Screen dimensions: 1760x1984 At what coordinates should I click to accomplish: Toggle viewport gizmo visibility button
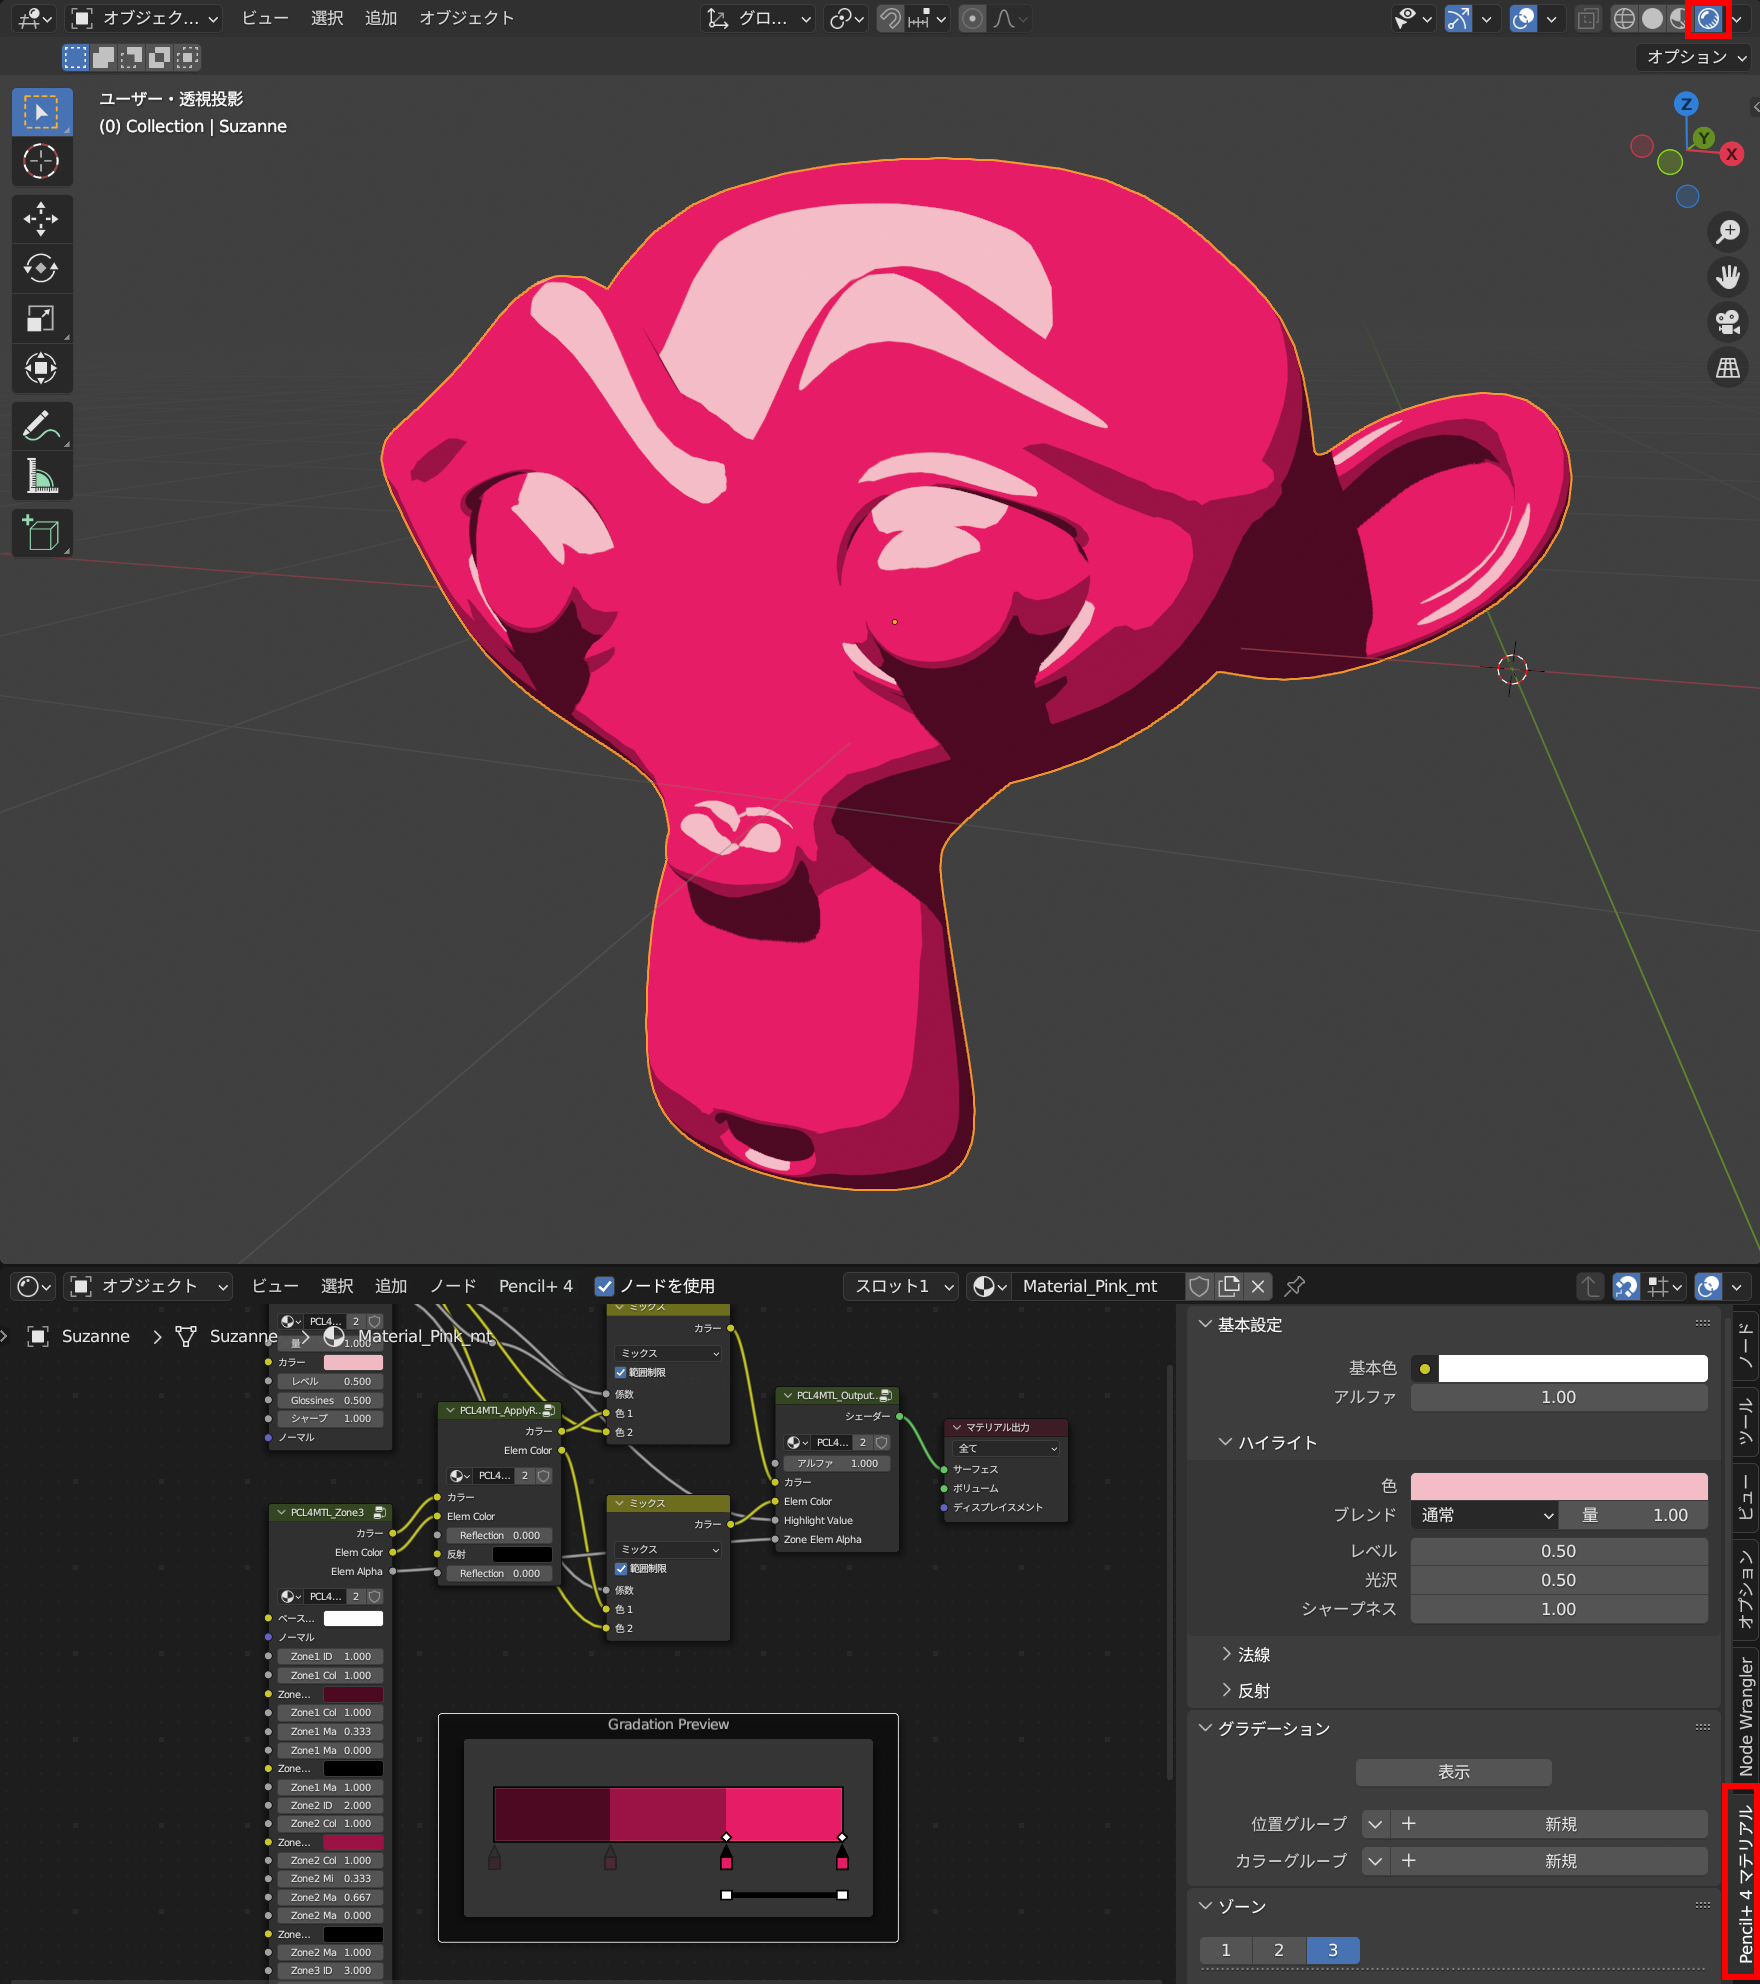(1458, 19)
